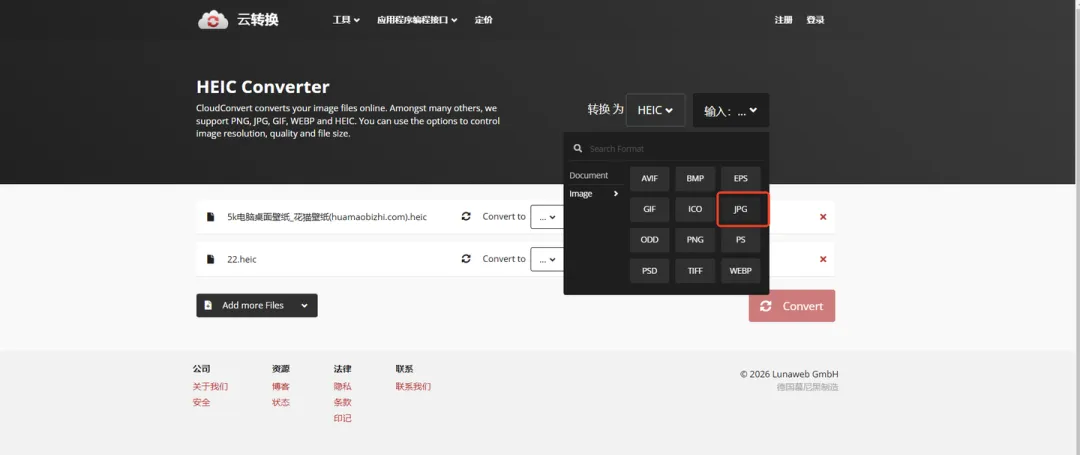The image size is (1080, 455).
Task: Open the Convert to dropdown for the 5k电脑桌面壁纸 file
Action: tap(547, 217)
